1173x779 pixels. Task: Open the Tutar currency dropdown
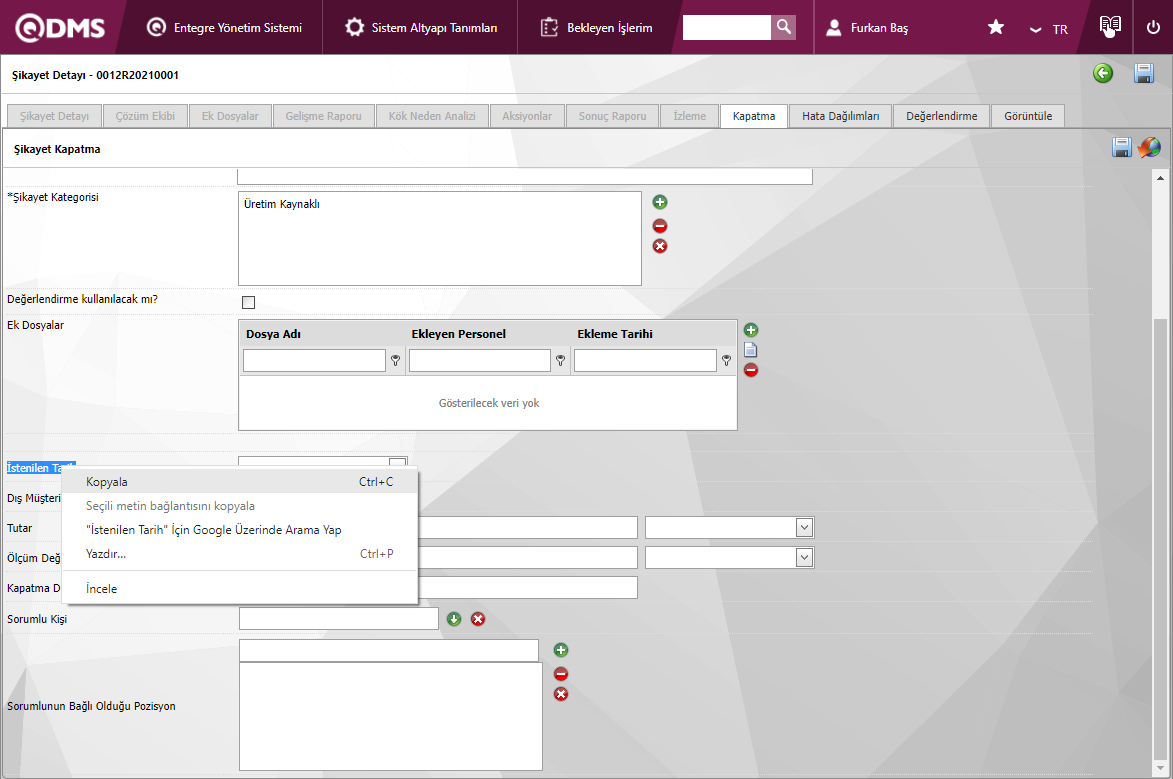729,527
